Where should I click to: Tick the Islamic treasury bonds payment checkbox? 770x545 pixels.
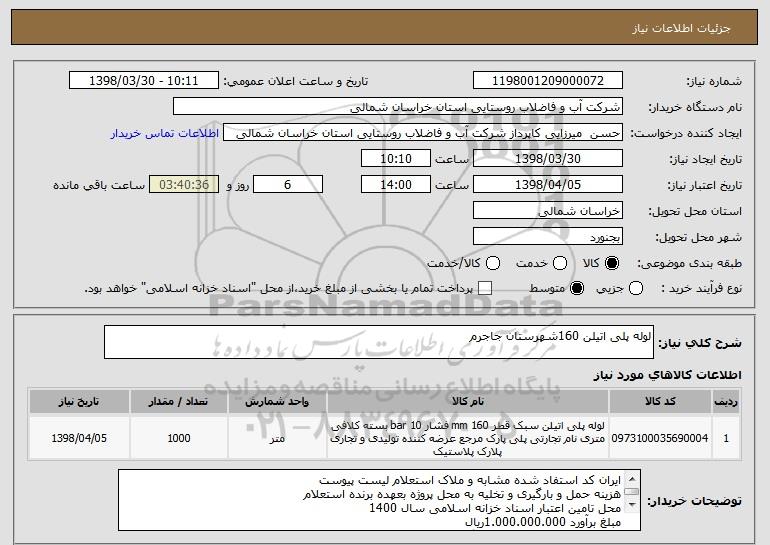485,288
